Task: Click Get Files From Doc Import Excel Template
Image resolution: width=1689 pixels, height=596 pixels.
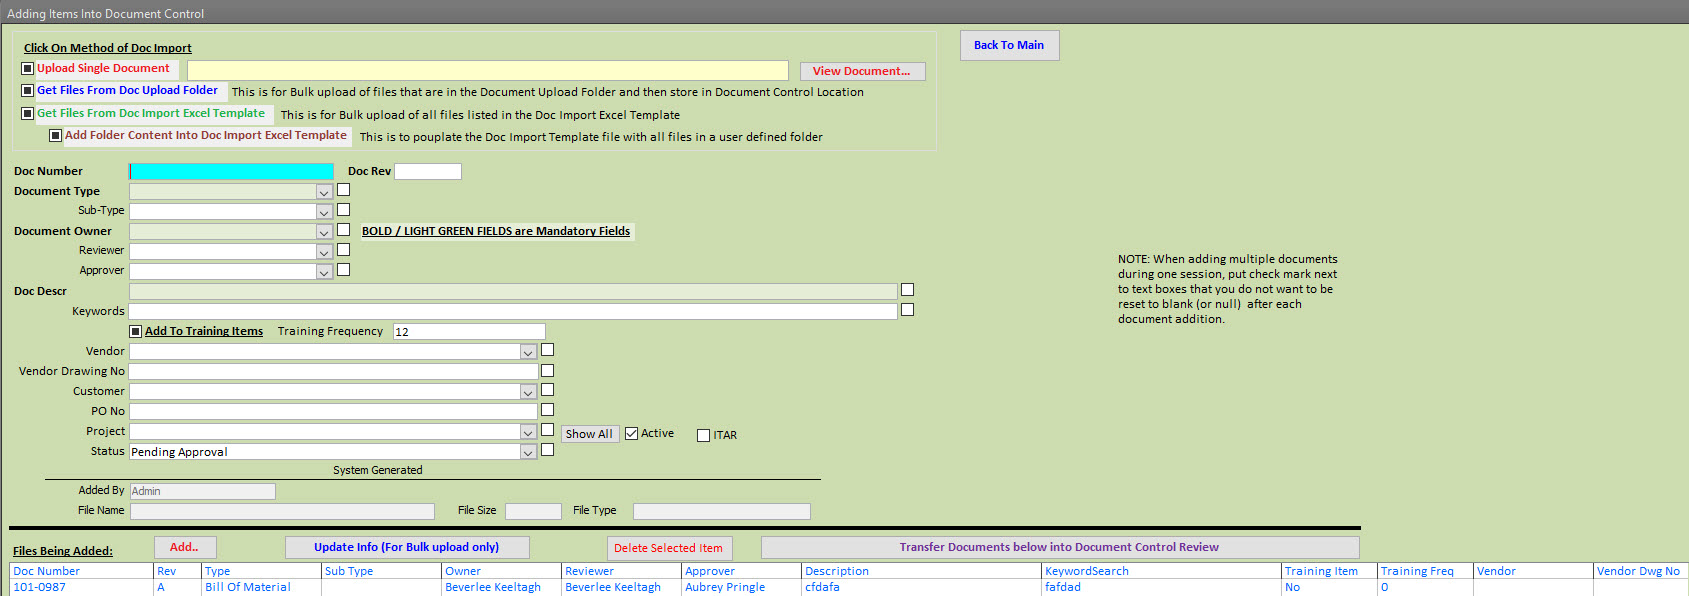Action: click(151, 114)
